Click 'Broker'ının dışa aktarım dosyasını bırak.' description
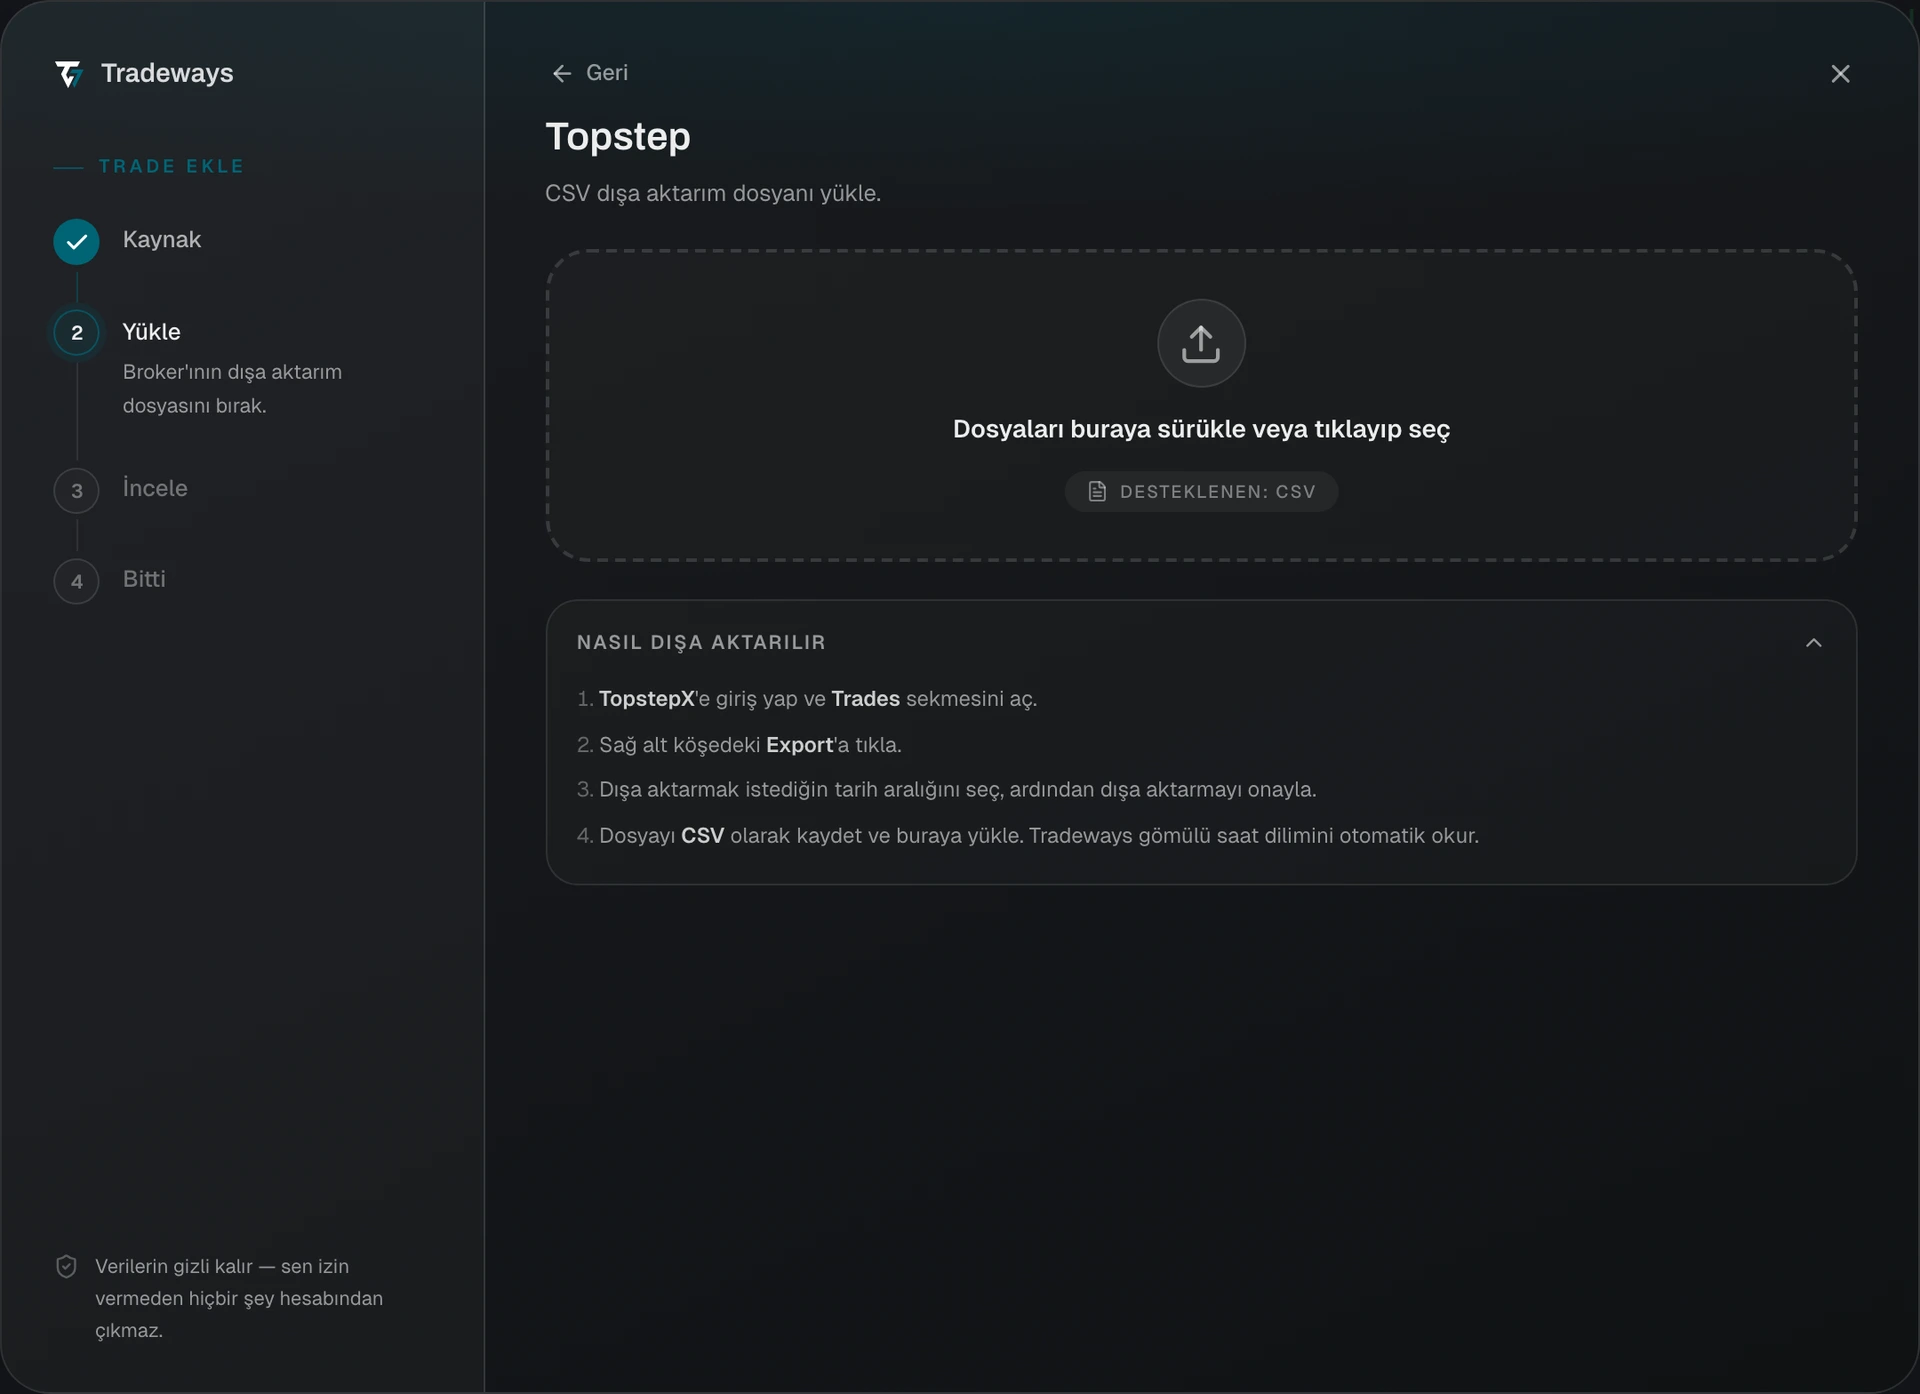This screenshot has height=1394, width=1920. coord(232,389)
